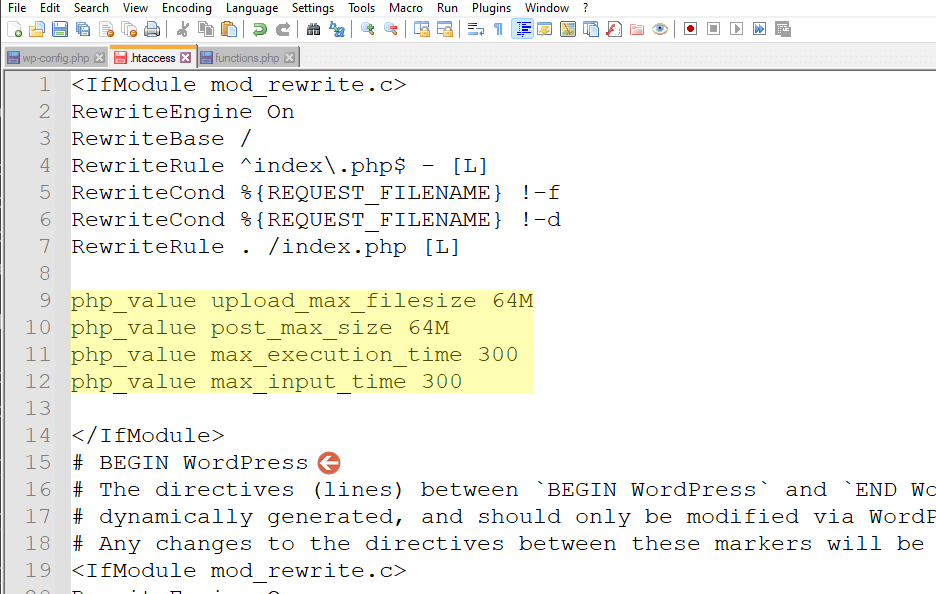Click the Save All toolbar icon
The width and height of the screenshot is (936, 594).
pos(83,29)
